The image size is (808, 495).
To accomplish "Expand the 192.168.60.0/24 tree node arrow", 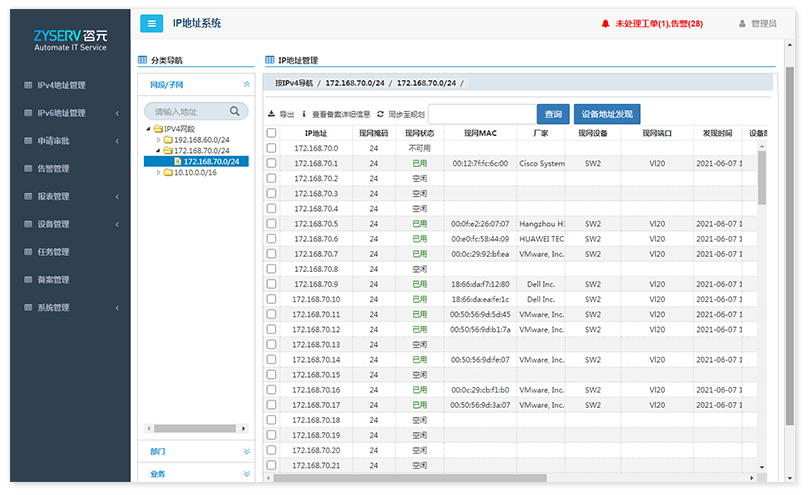I will click(x=158, y=140).
